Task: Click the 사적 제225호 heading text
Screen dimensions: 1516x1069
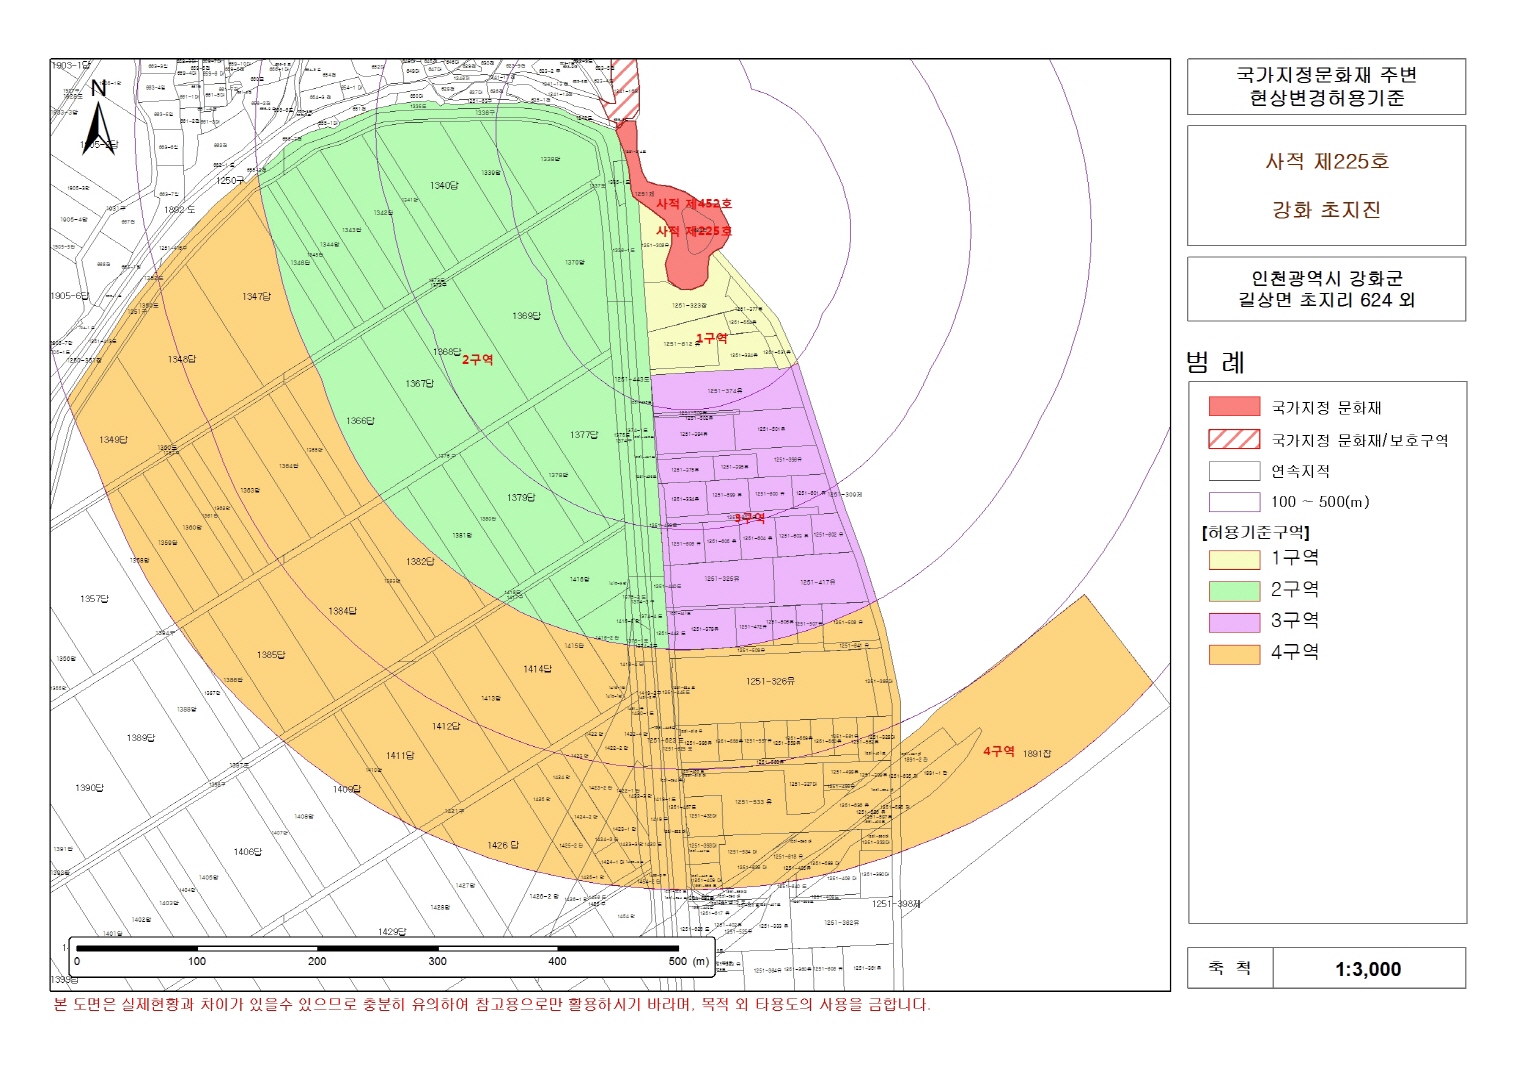Action: [x=1326, y=162]
